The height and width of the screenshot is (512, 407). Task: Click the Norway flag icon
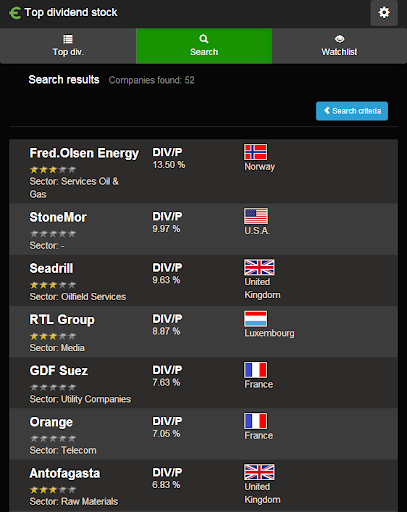click(x=255, y=152)
